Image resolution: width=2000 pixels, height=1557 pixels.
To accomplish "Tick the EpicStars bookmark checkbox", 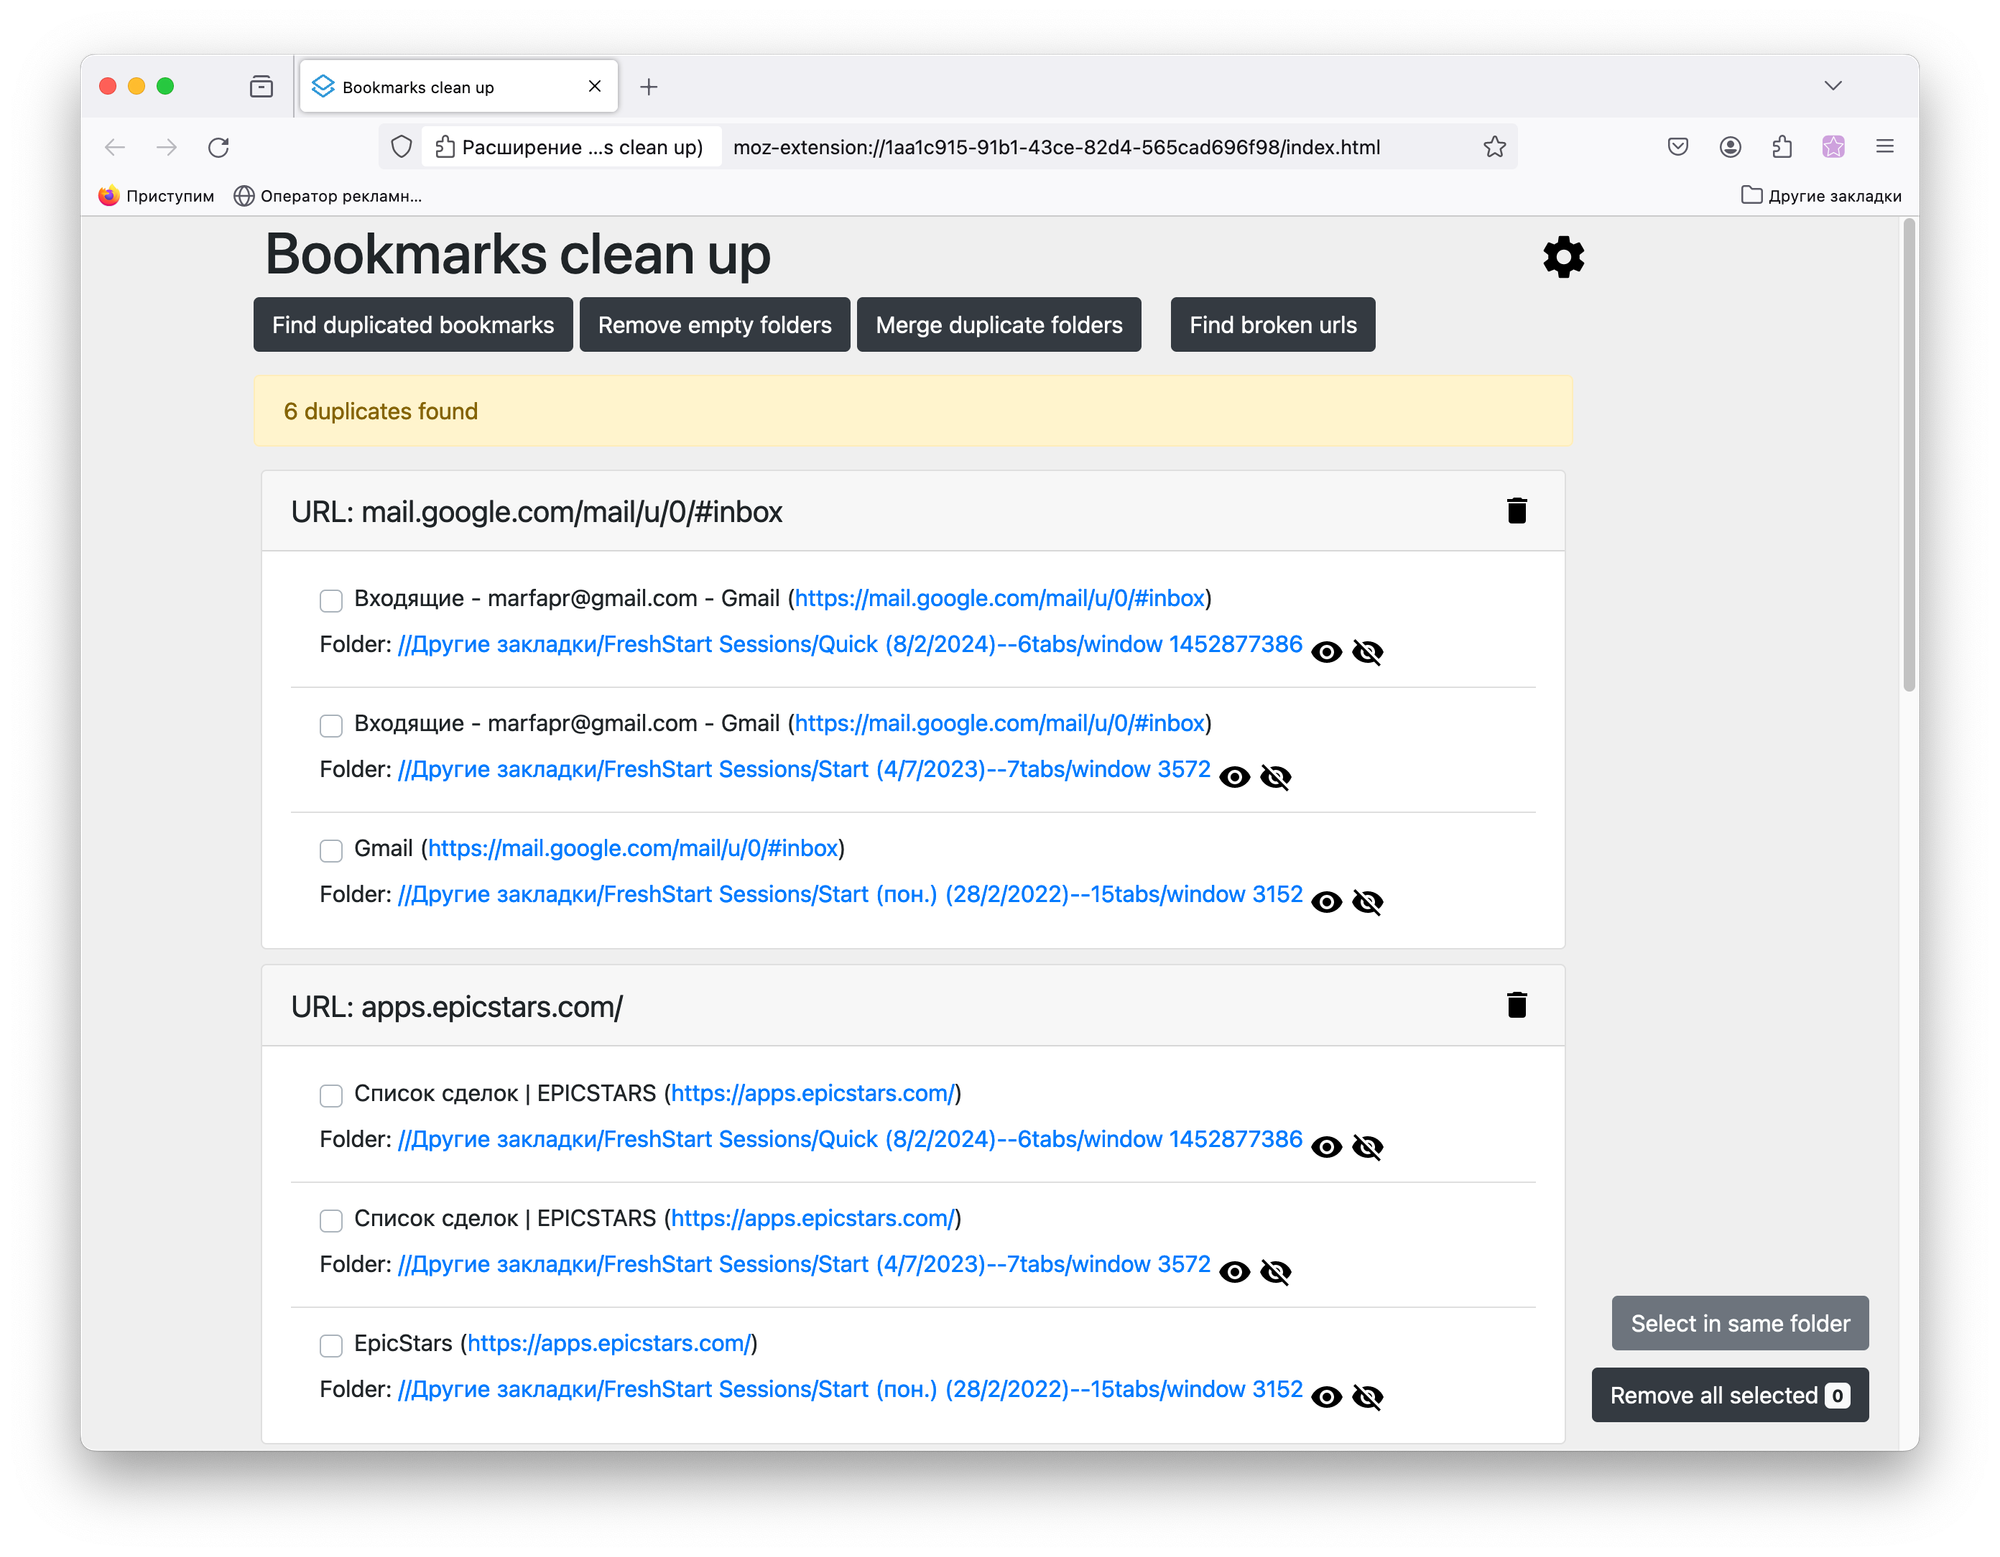I will pyautogui.click(x=331, y=1345).
